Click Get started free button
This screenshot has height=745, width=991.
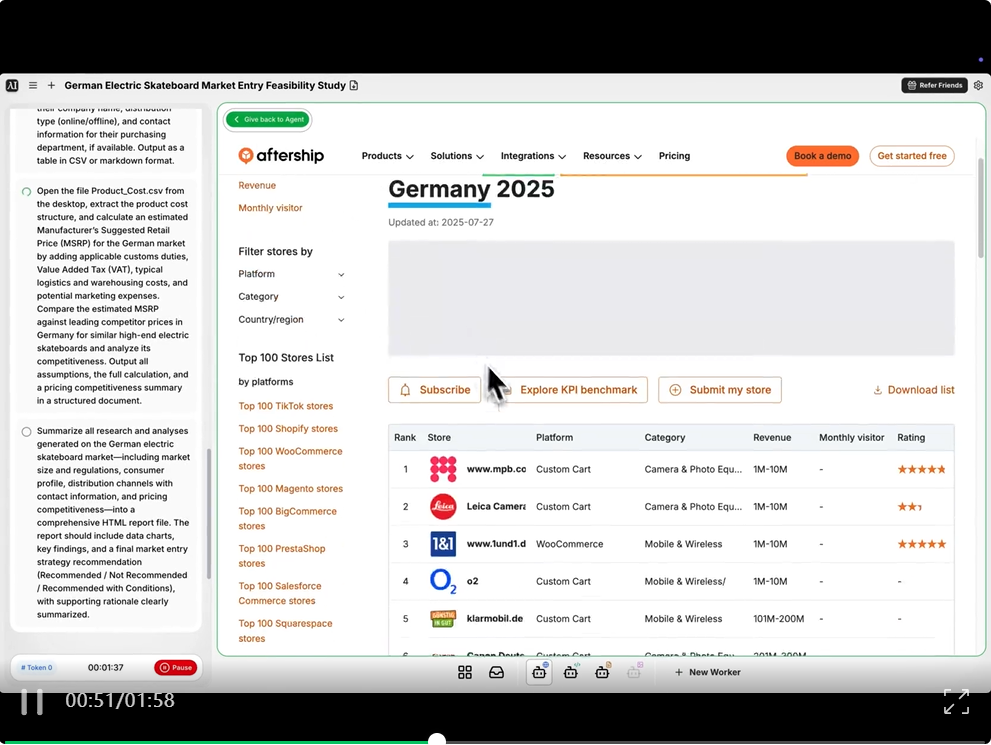[x=912, y=156]
